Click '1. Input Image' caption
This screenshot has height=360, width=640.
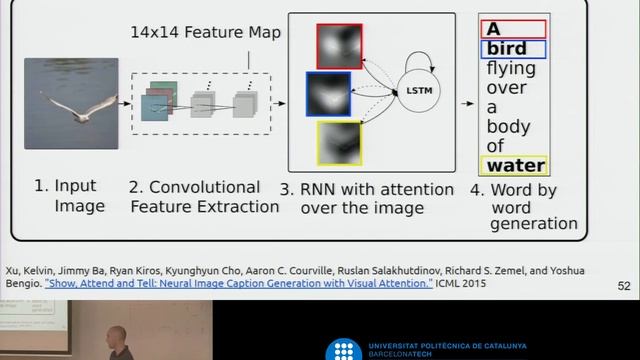tap(69, 196)
